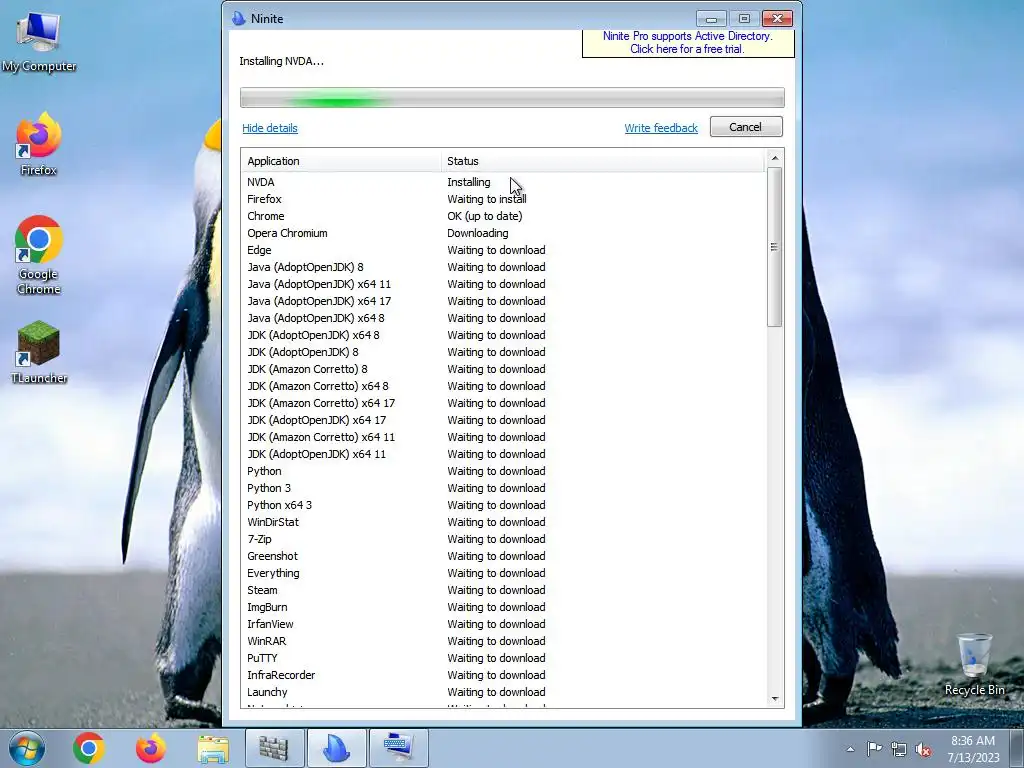Open My Computer desktop icon
1024x768 pixels.
39,42
